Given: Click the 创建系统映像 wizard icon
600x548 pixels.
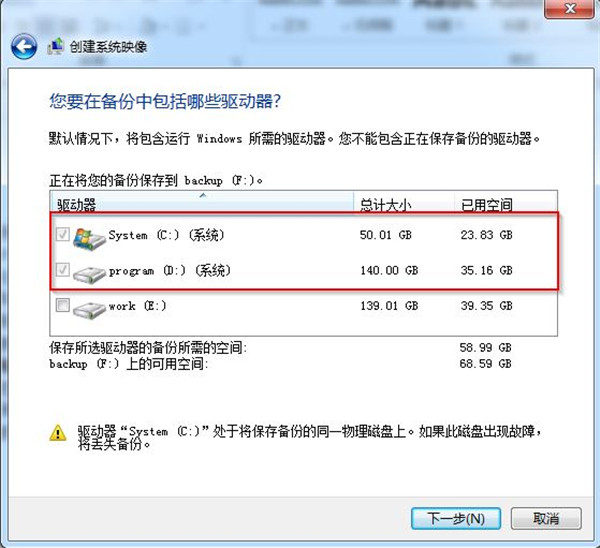Looking at the screenshot, I should pos(56,46).
